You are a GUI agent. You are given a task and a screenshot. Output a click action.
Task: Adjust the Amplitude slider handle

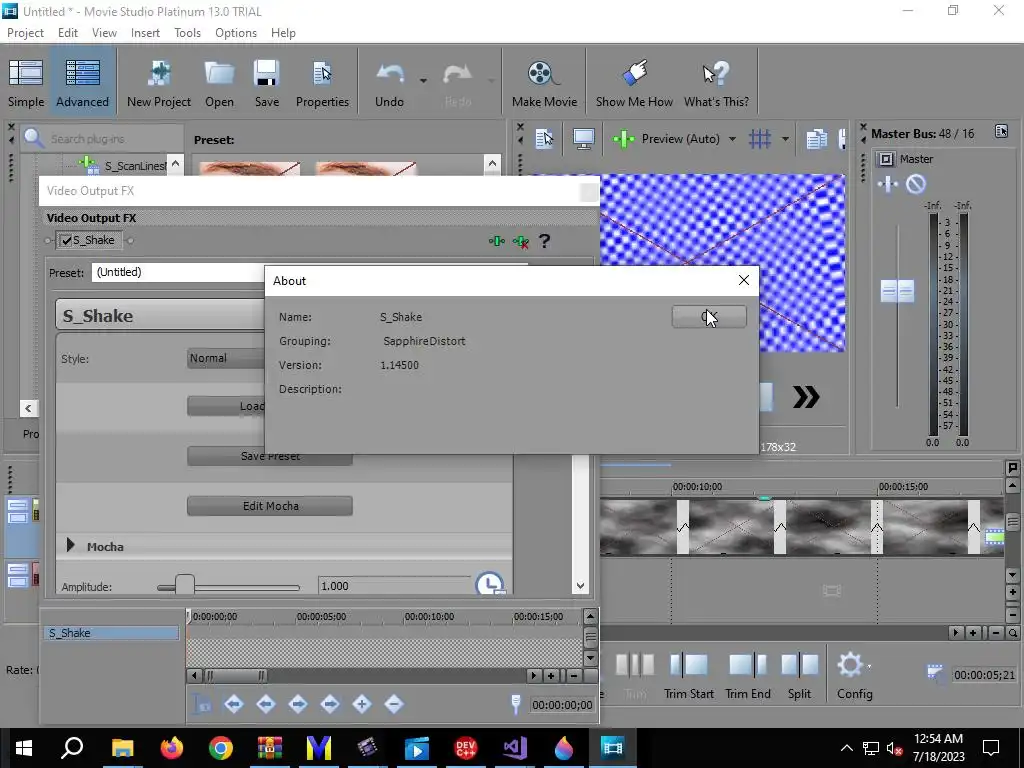pos(185,585)
